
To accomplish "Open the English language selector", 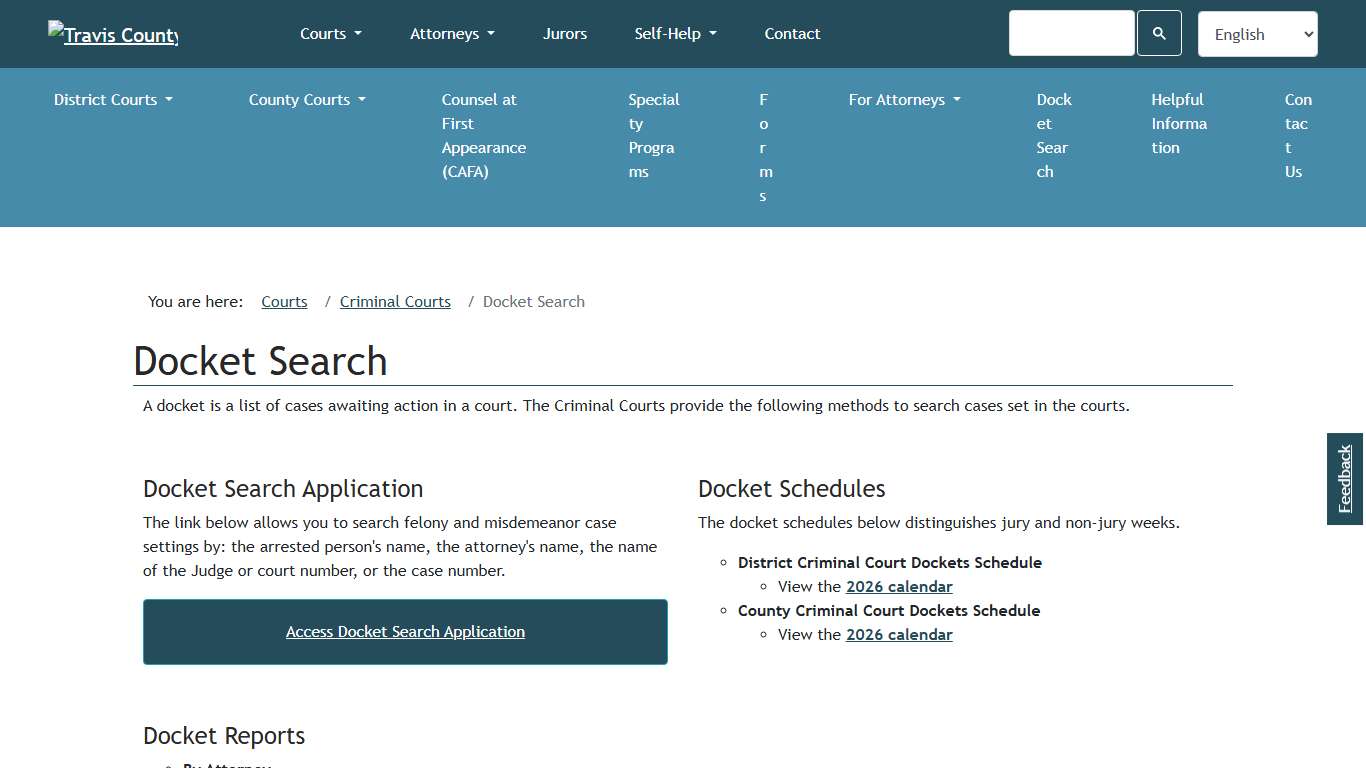I will 1257,33.
